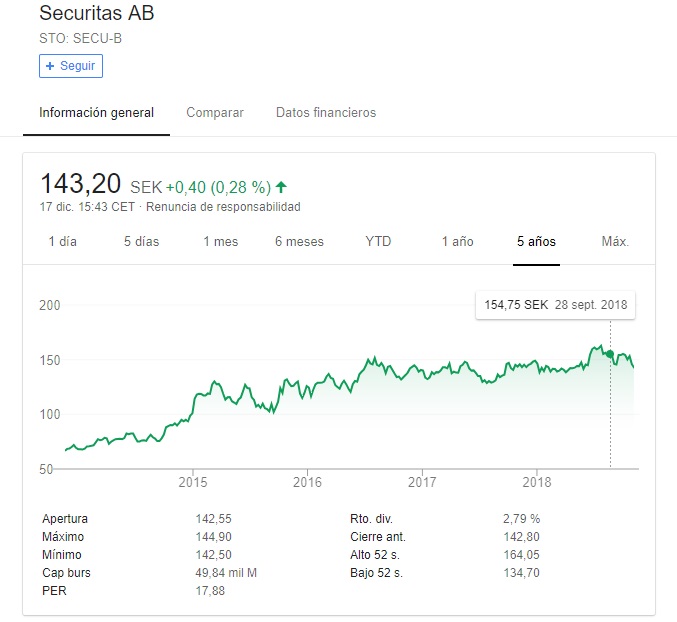Viewport: 677px width, 622px height.
Task: Open the Datos financieros tab
Action: tap(326, 113)
